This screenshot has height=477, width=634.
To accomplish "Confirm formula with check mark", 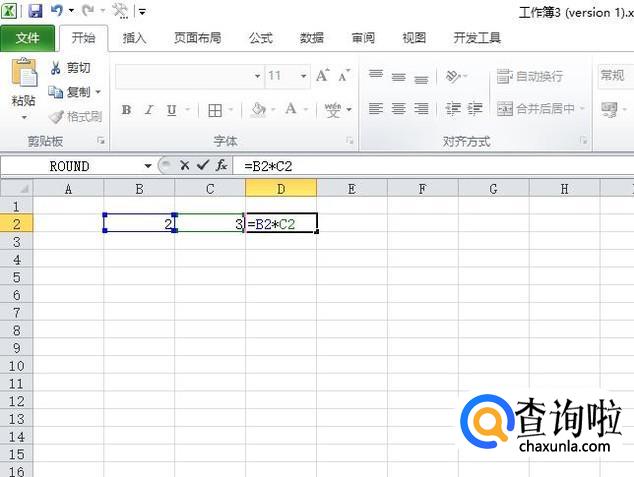I will [202, 165].
